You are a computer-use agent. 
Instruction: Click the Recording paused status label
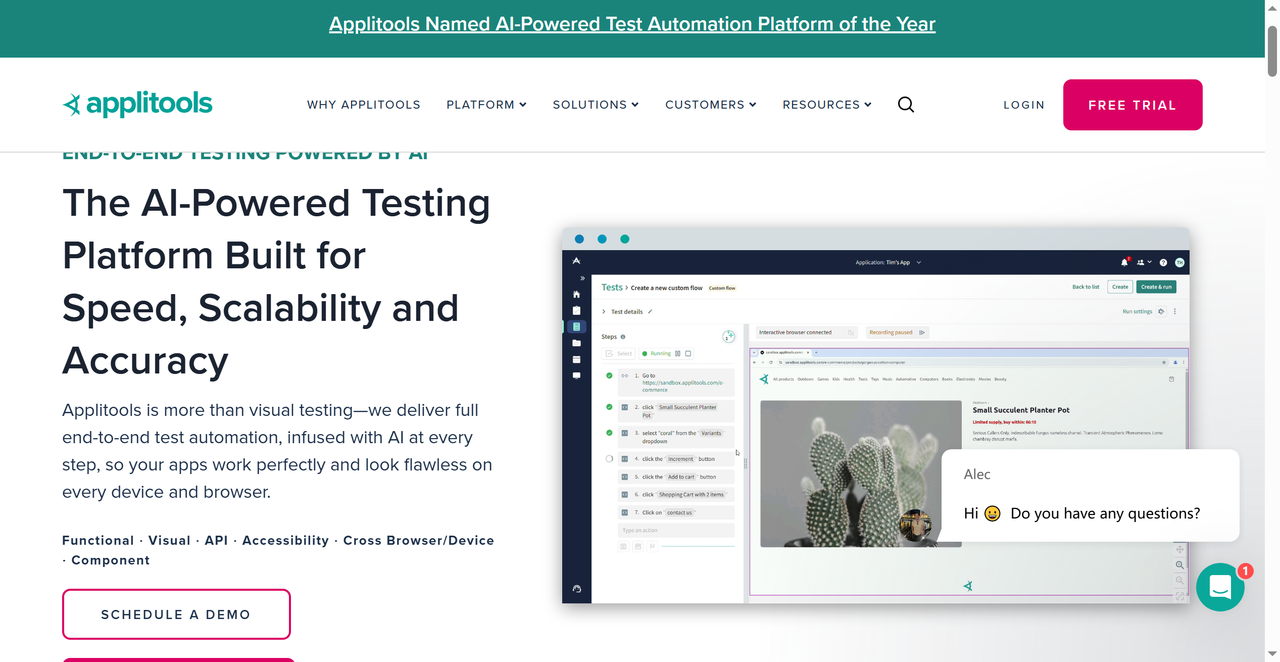(x=890, y=332)
